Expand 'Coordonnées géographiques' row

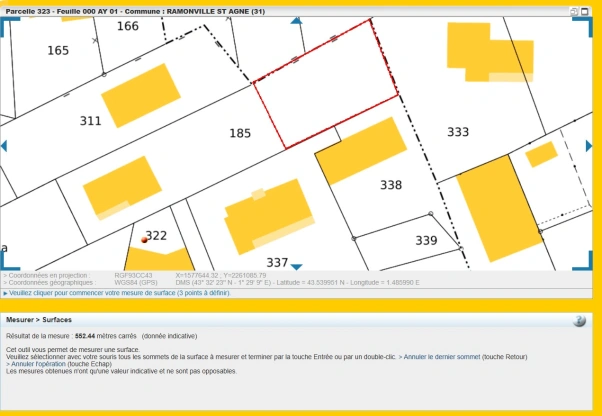[x=50, y=282]
